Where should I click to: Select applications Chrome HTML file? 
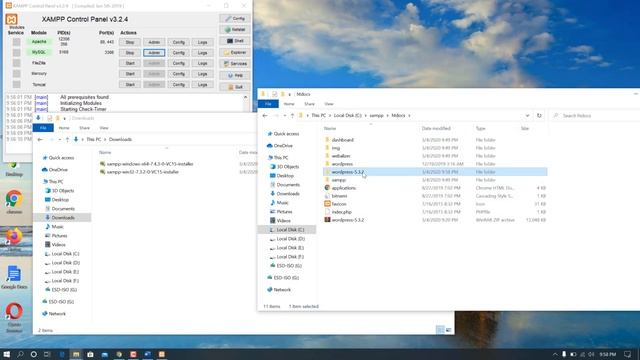(x=344, y=188)
